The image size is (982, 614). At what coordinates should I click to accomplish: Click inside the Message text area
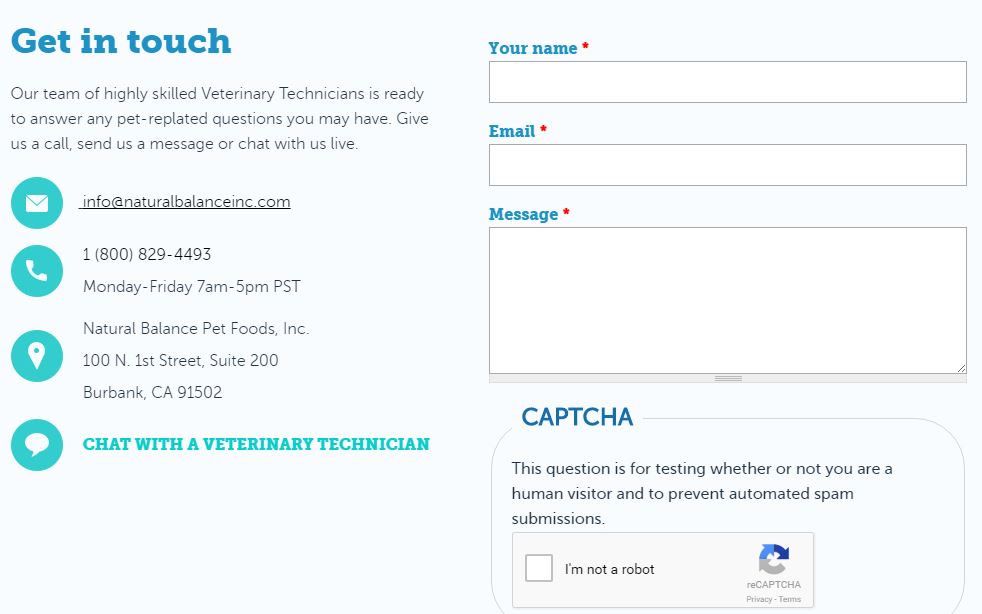click(727, 300)
